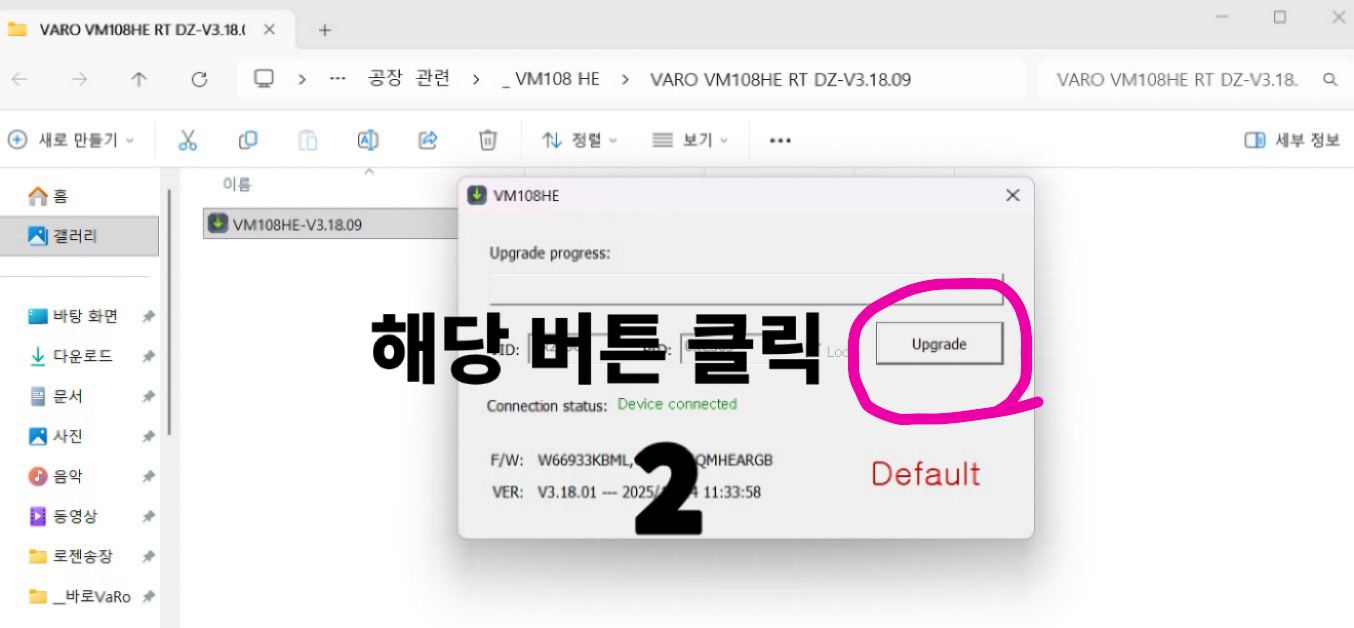The height and width of the screenshot is (628, 1354).
Task: Expand chevron after the PC icon
Action: pos(301,78)
